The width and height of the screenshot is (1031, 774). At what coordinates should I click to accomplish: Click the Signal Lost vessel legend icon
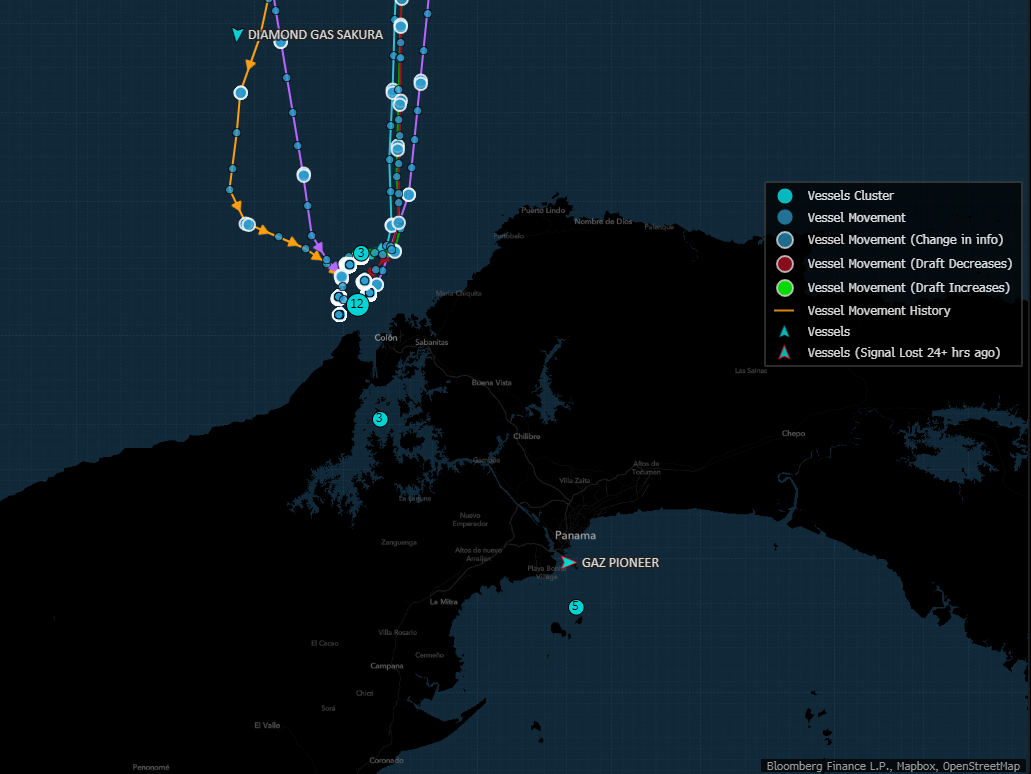784,352
